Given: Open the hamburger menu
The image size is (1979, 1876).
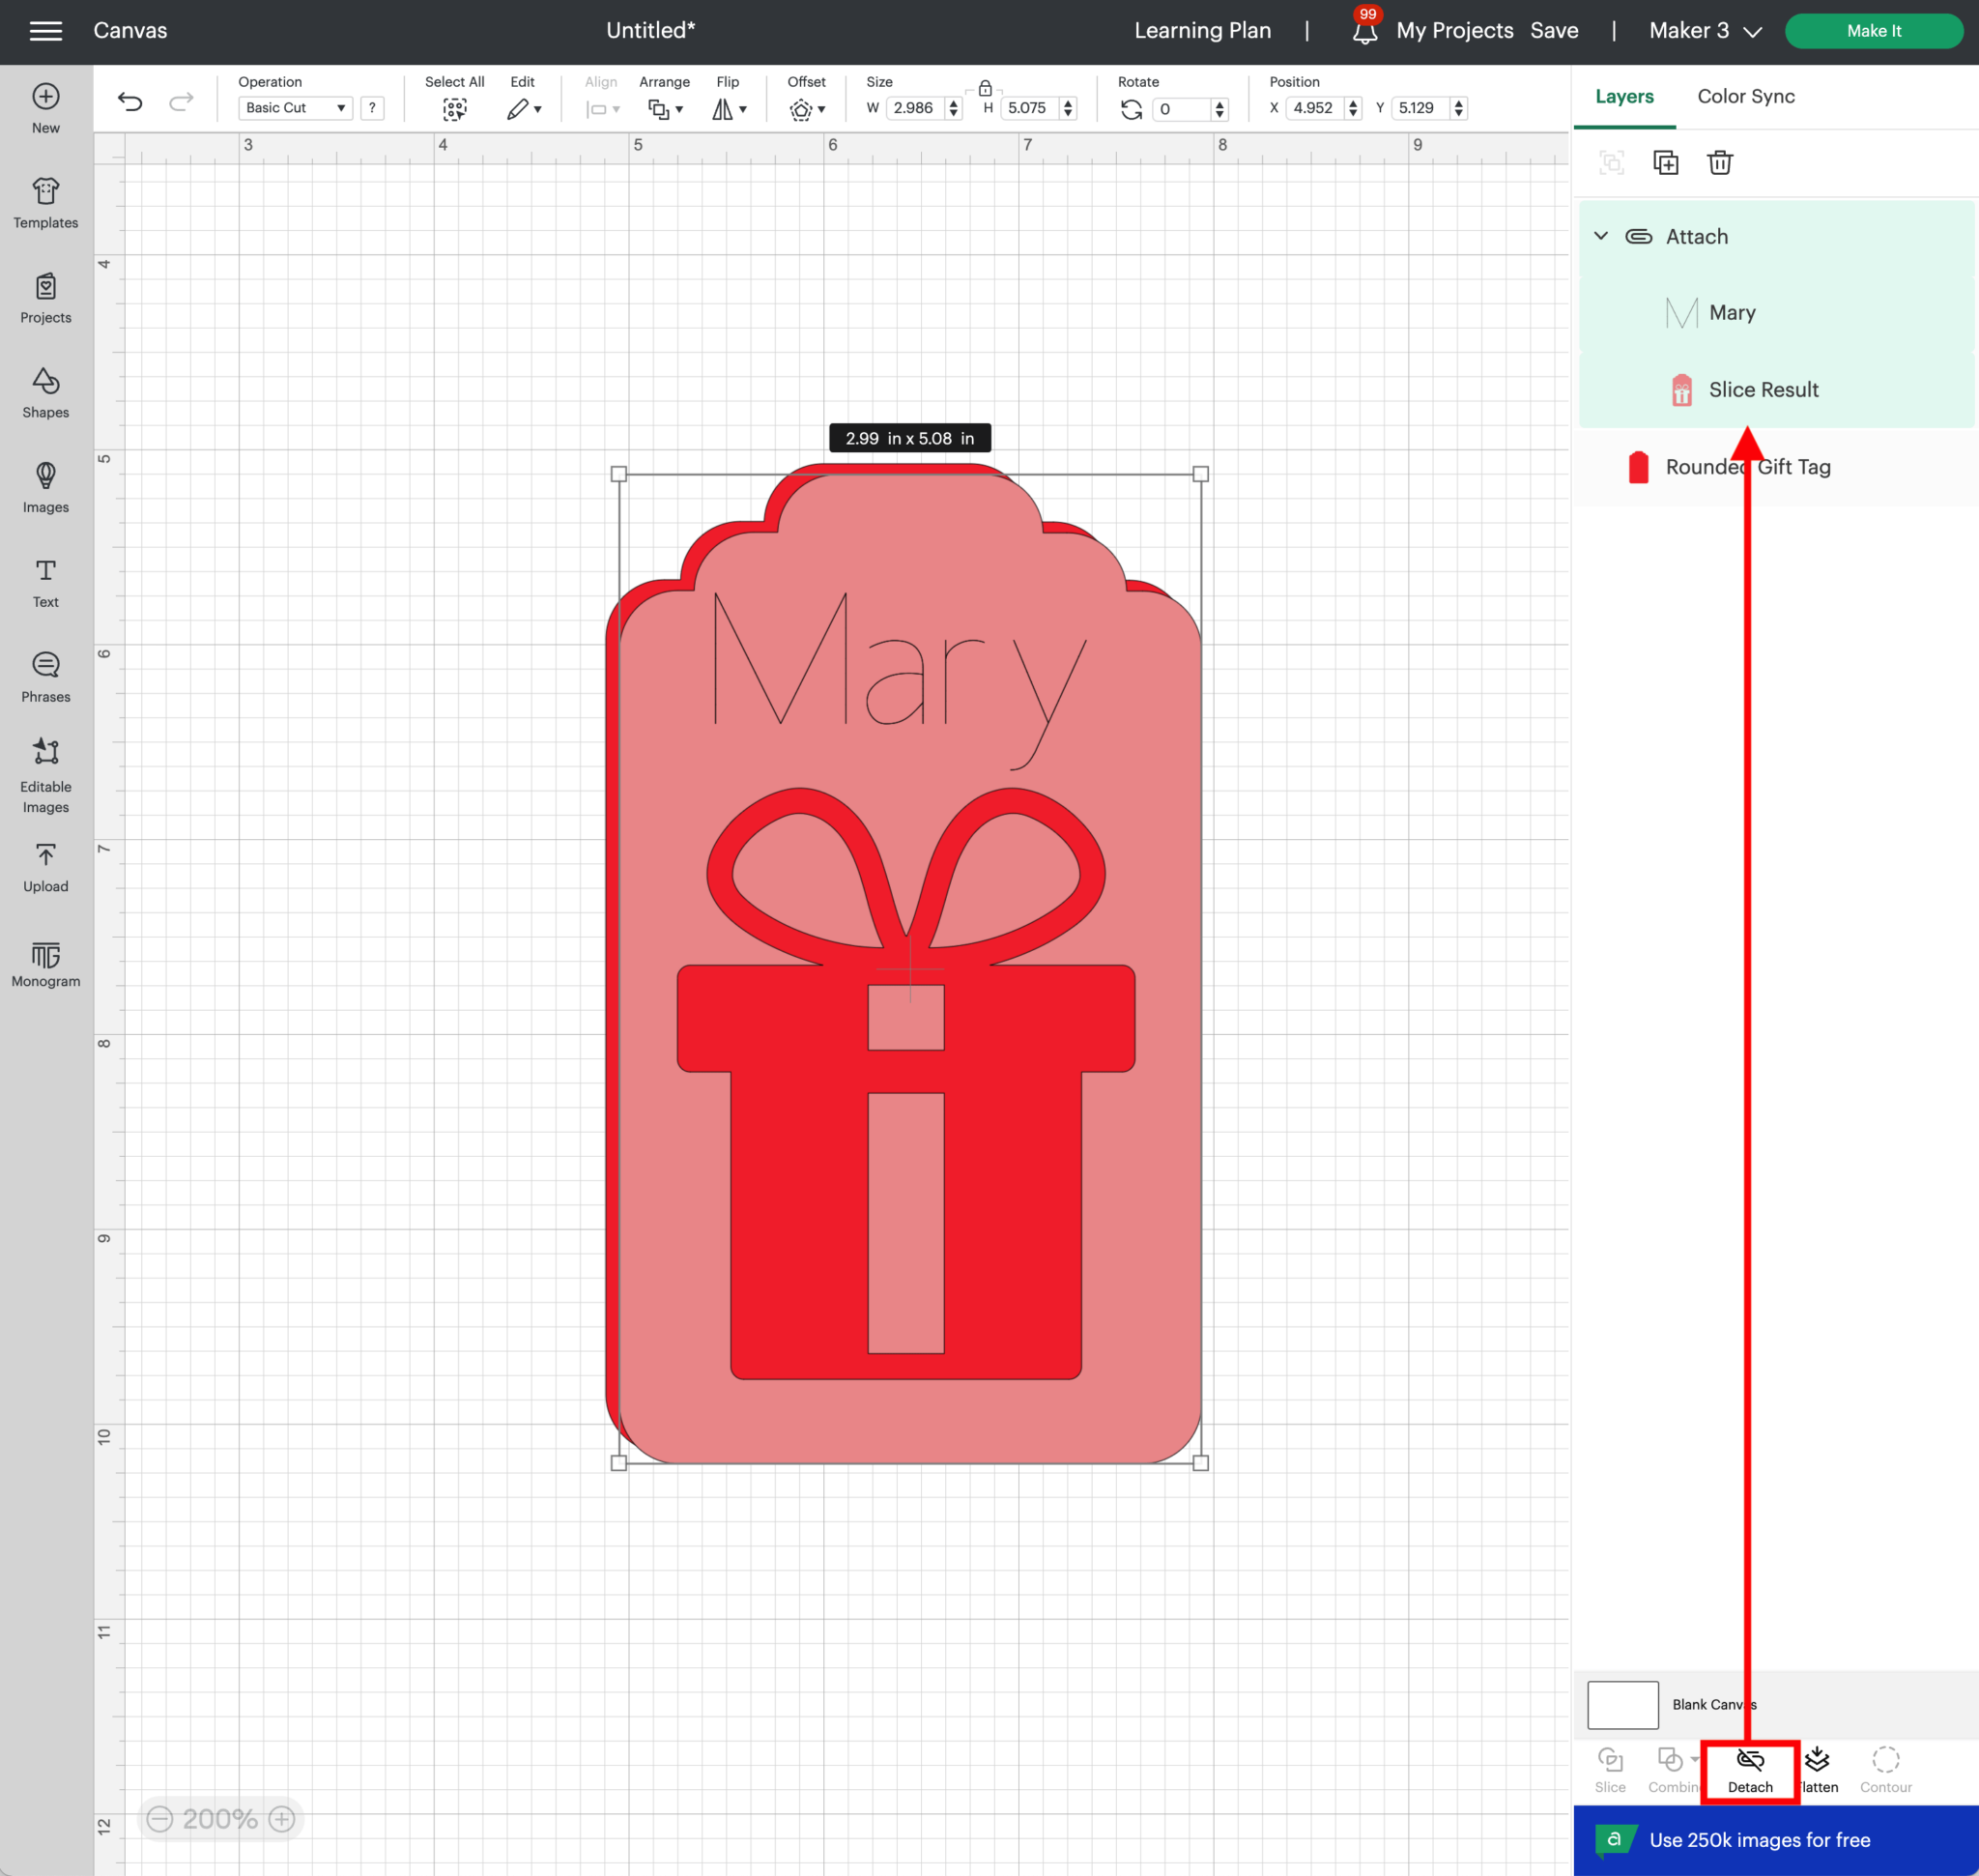Looking at the screenshot, I should [x=44, y=30].
